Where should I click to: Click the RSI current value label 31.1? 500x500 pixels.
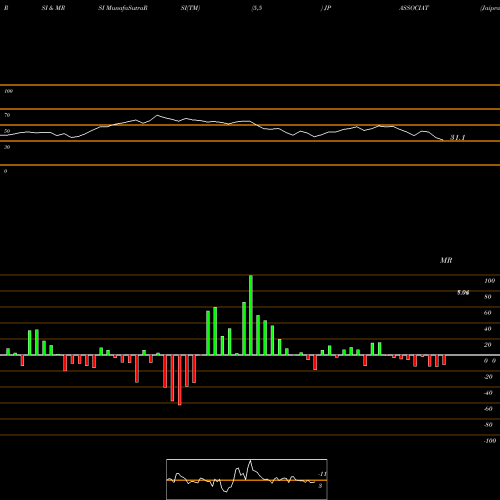pos(458,137)
